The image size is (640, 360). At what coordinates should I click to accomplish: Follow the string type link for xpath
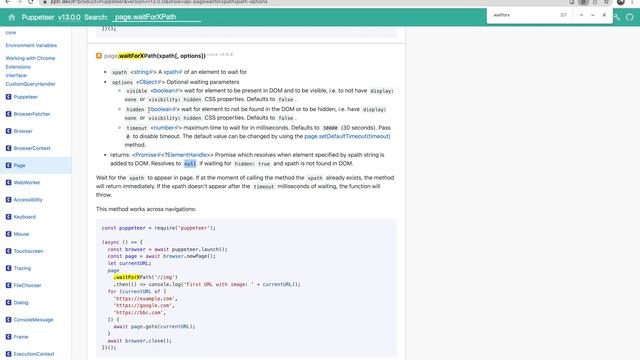(x=142, y=72)
